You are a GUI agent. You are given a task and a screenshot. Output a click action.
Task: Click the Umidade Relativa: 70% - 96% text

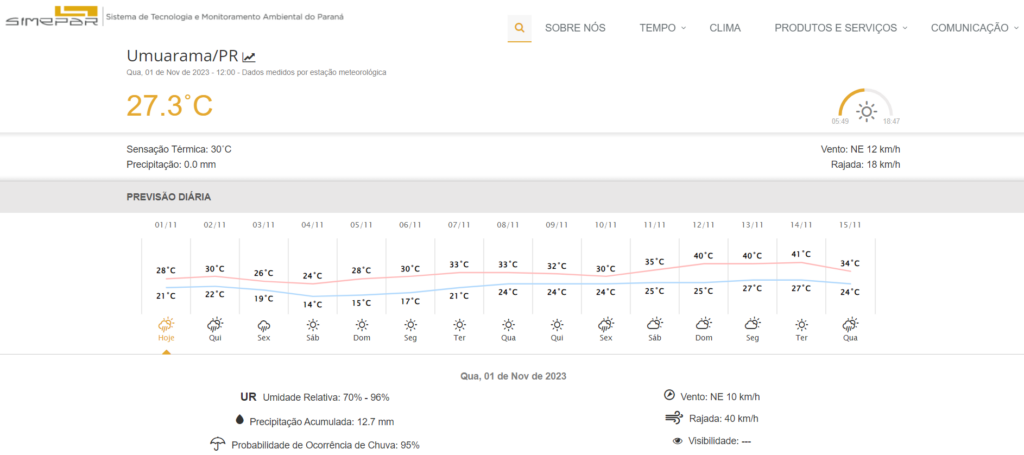coord(326,397)
